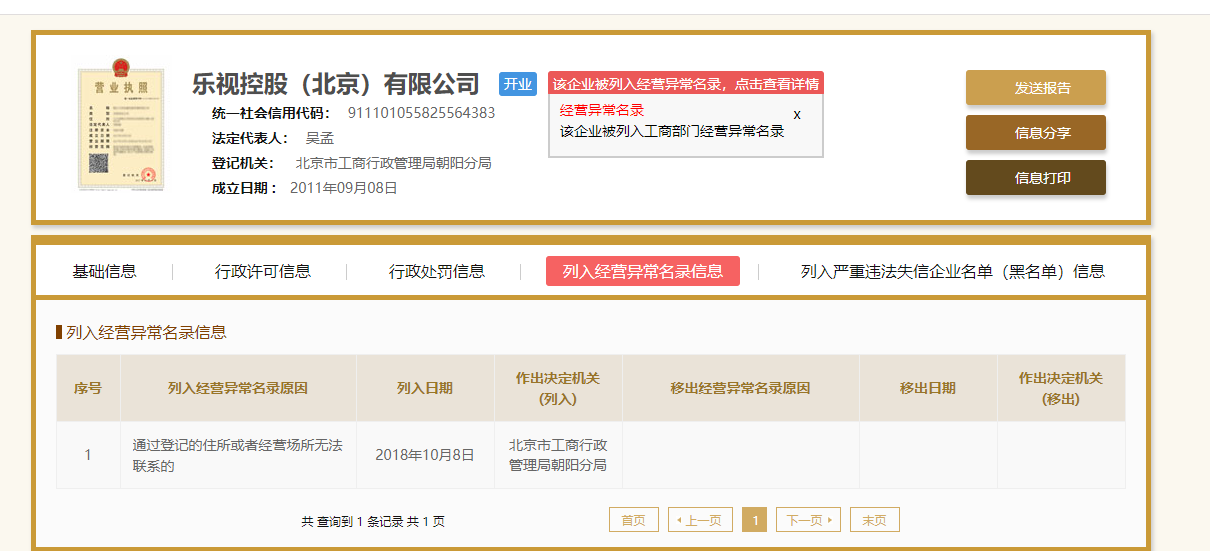The height and width of the screenshot is (551, 1210).
Task: Click the 作出决定机关(移出) column header
Action: (x=1061, y=388)
